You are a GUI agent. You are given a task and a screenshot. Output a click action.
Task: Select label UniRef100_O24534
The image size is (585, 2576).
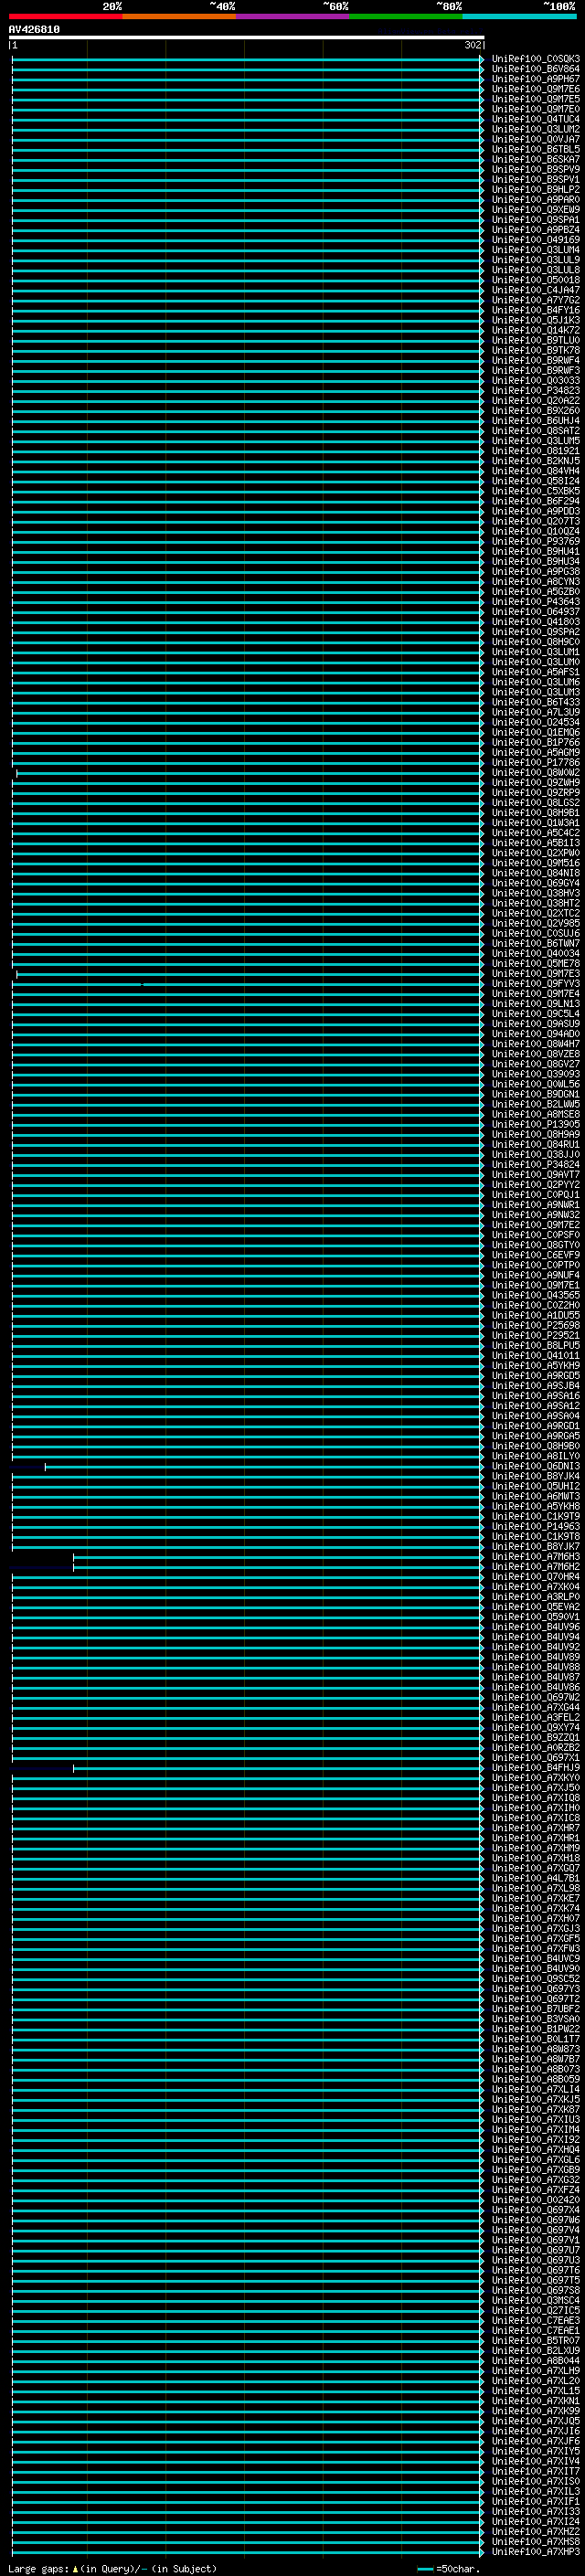pyautogui.click(x=536, y=723)
